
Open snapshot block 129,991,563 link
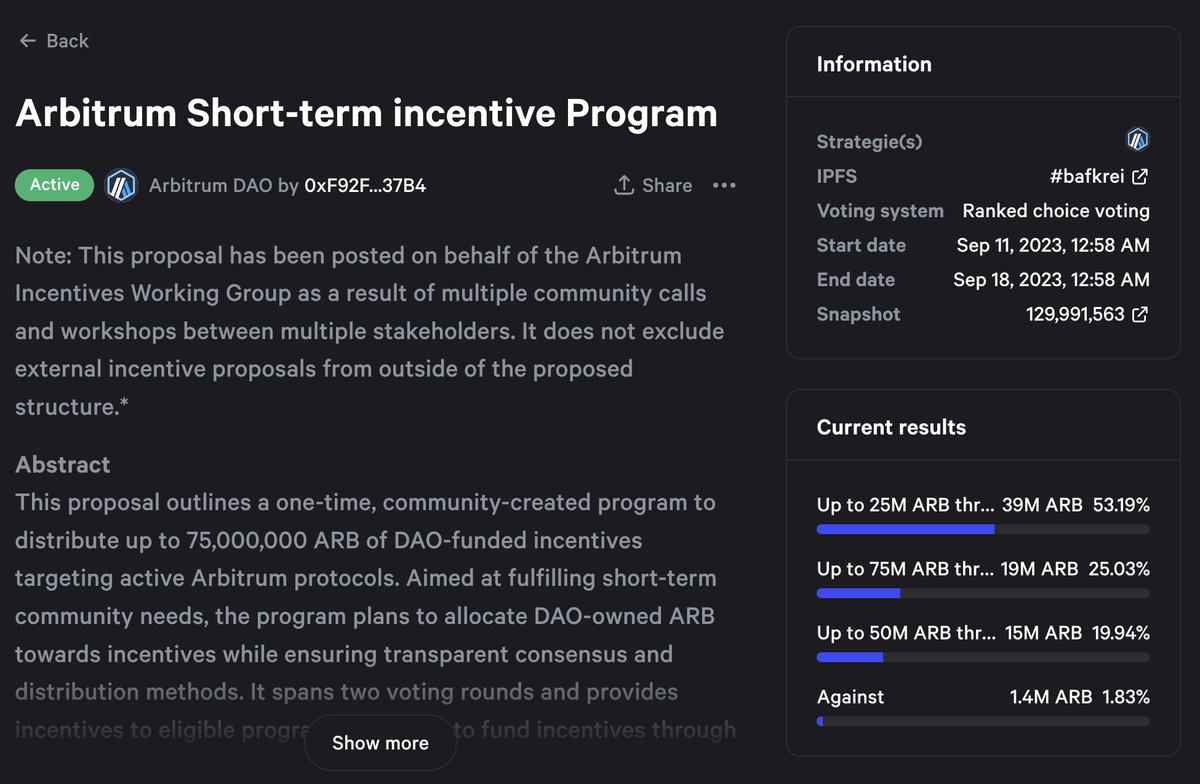(x=1075, y=314)
